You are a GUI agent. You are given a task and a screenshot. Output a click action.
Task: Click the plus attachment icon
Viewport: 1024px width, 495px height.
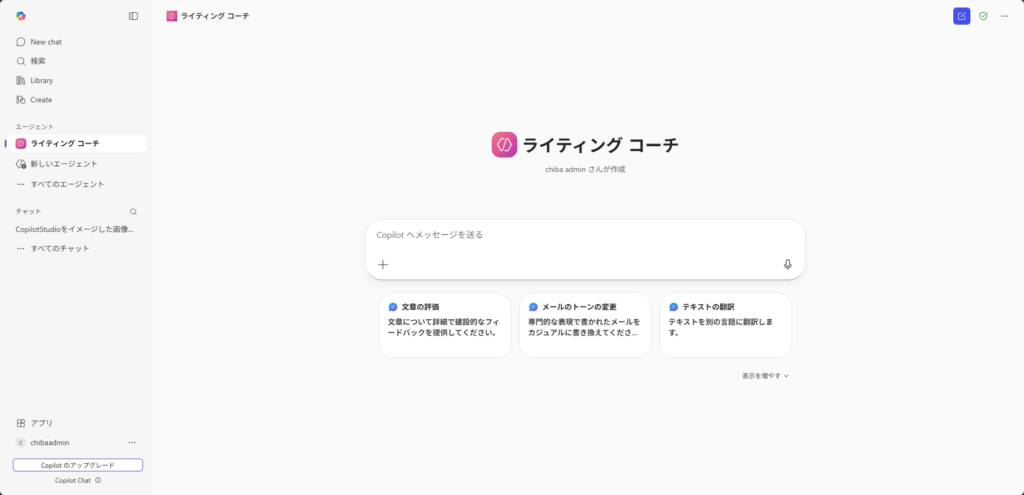(383, 264)
